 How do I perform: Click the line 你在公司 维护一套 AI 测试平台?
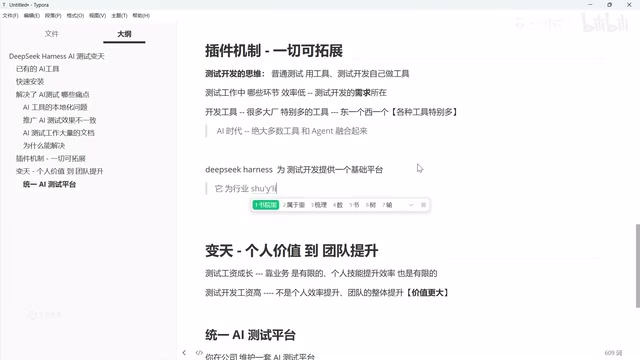click(260, 356)
